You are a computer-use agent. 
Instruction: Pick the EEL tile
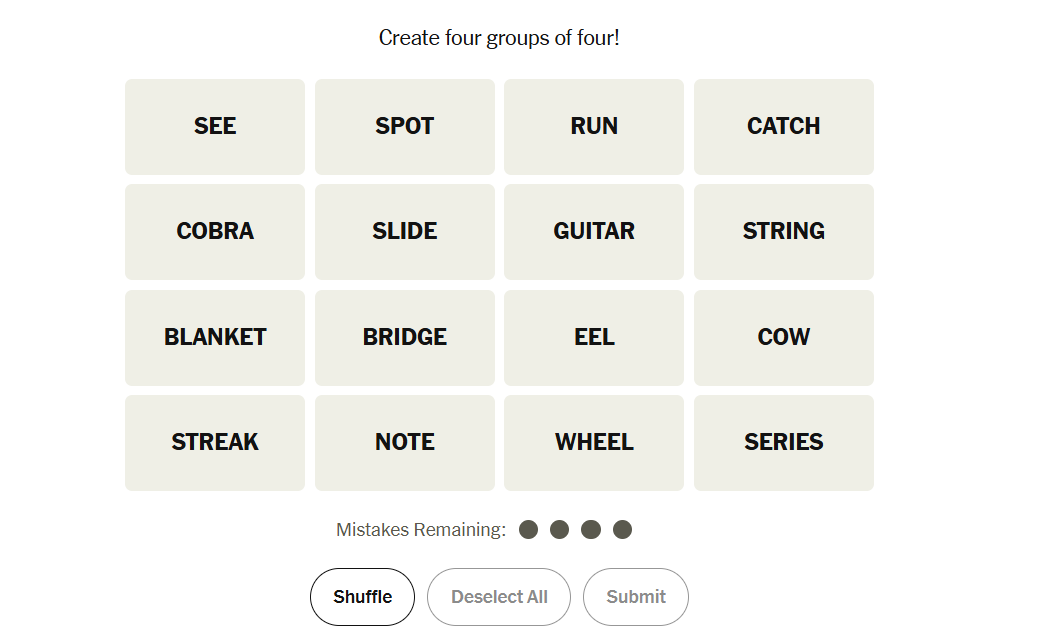pos(594,338)
